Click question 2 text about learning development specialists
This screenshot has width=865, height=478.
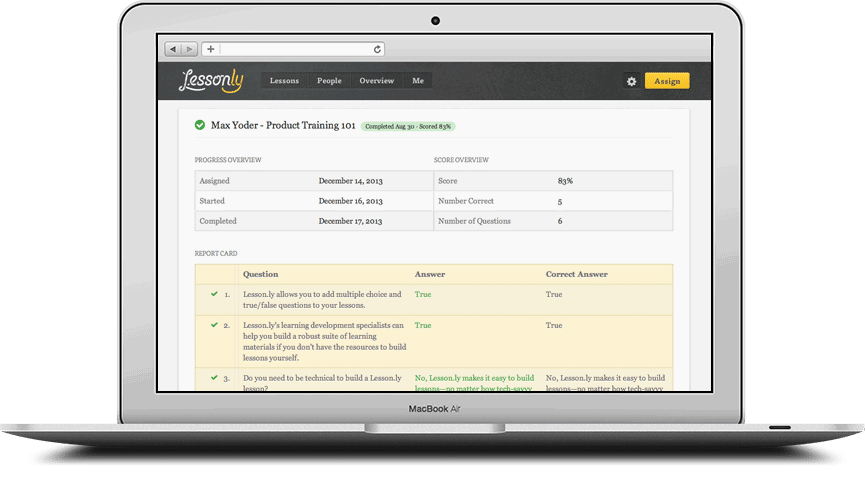pos(324,342)
